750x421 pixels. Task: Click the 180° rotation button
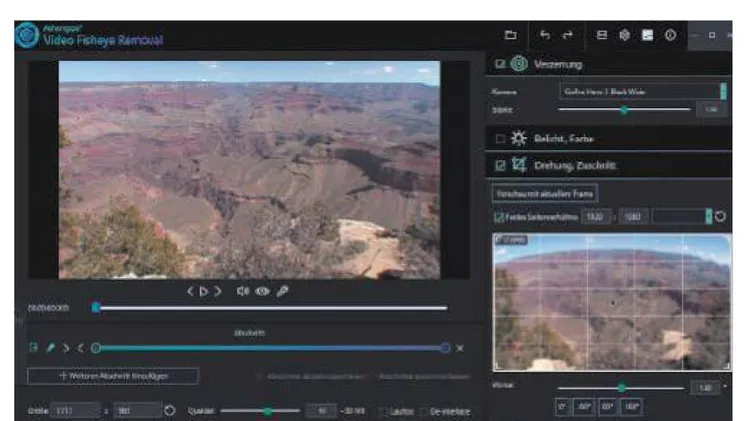[631, 407]
